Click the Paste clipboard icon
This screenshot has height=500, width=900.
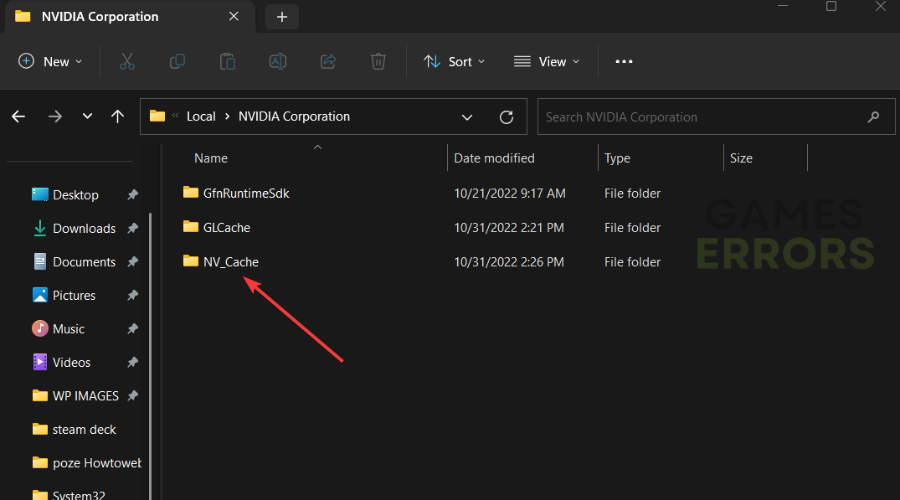[227, 61]
